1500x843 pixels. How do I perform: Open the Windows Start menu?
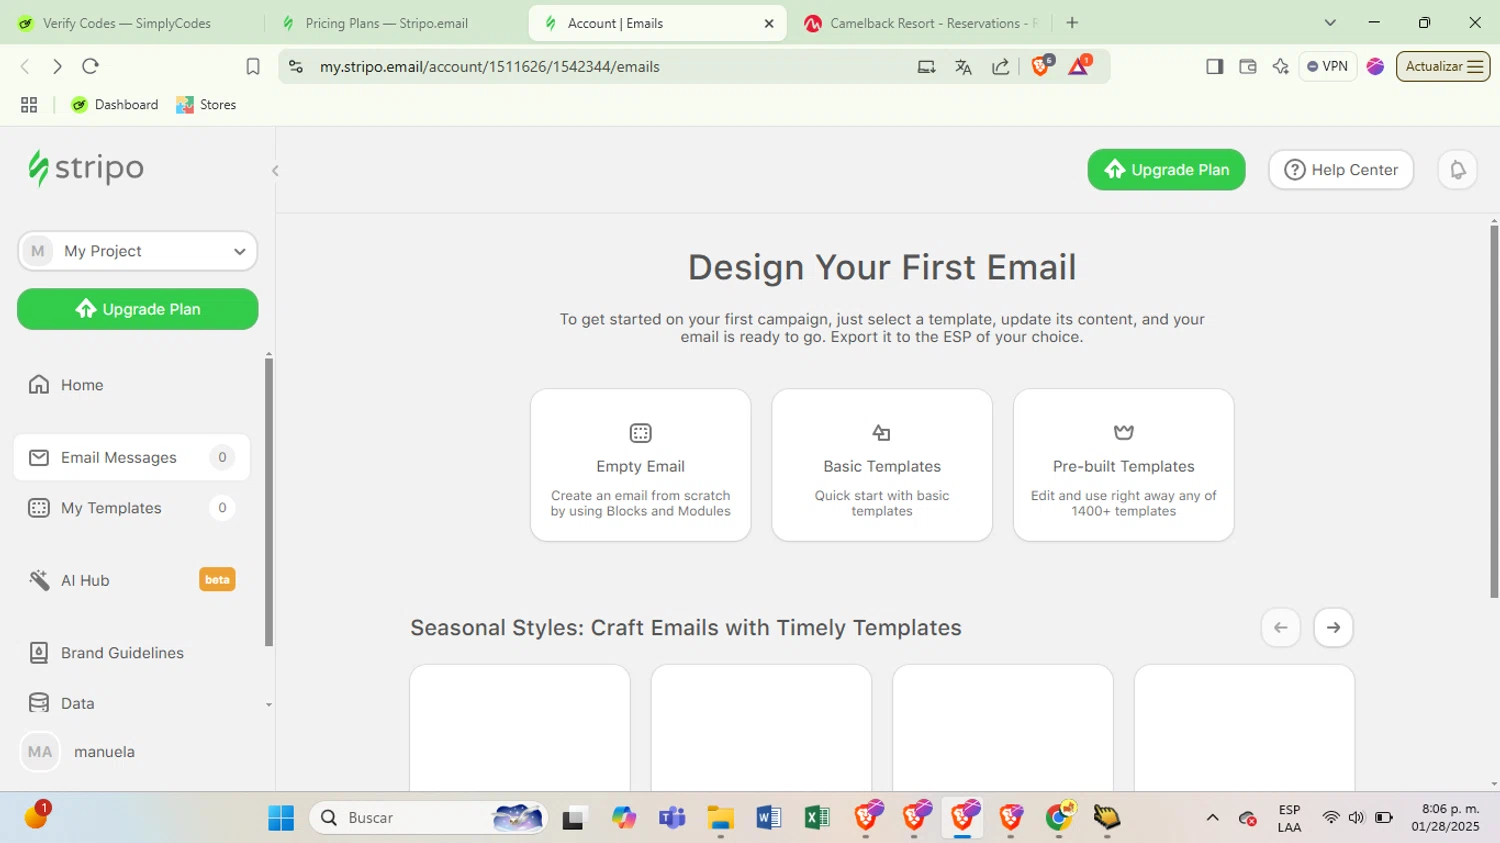(281, 818)
